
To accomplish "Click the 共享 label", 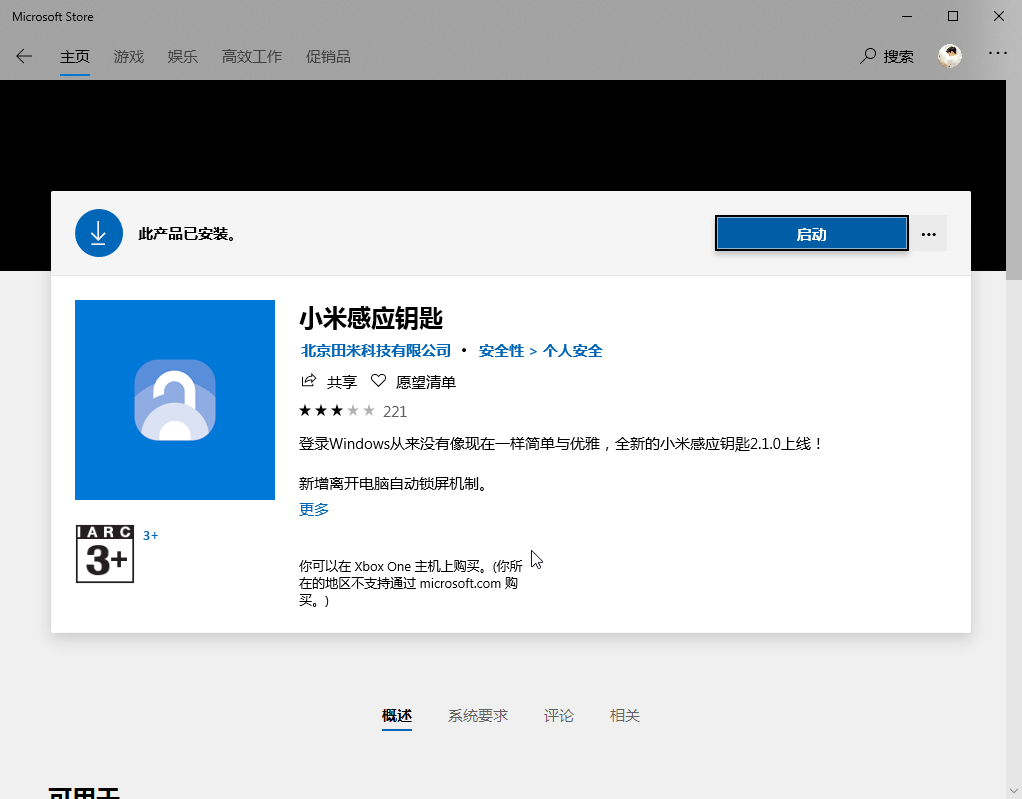I will pyautogui.click(x=342, y=382).
